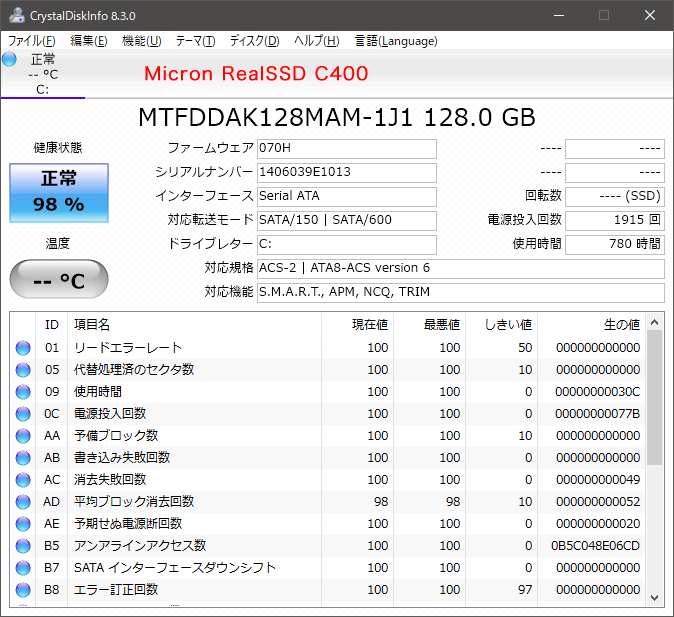This screenshot has width=674, height=617.
Task: Click status orb for リードエラーレート row
Action: click(x=23, y=348)
